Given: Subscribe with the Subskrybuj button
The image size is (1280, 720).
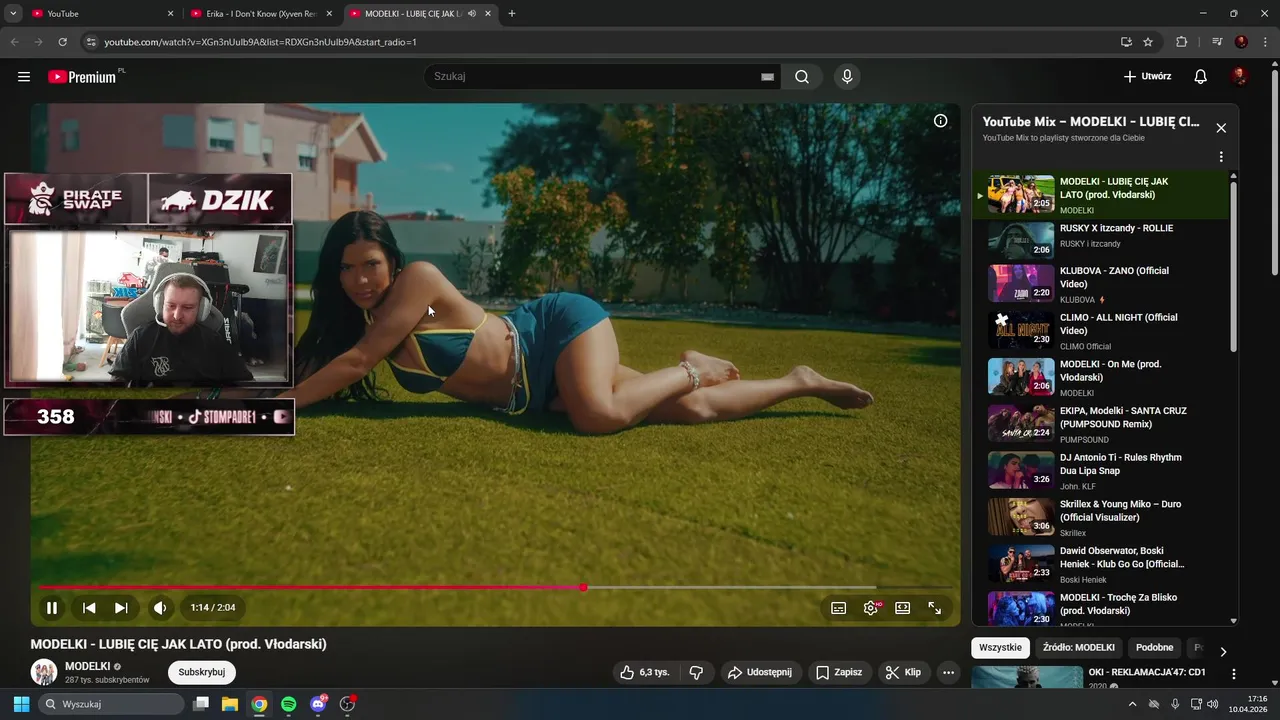Looking at the screenshot, I should (x=202, y=672).
